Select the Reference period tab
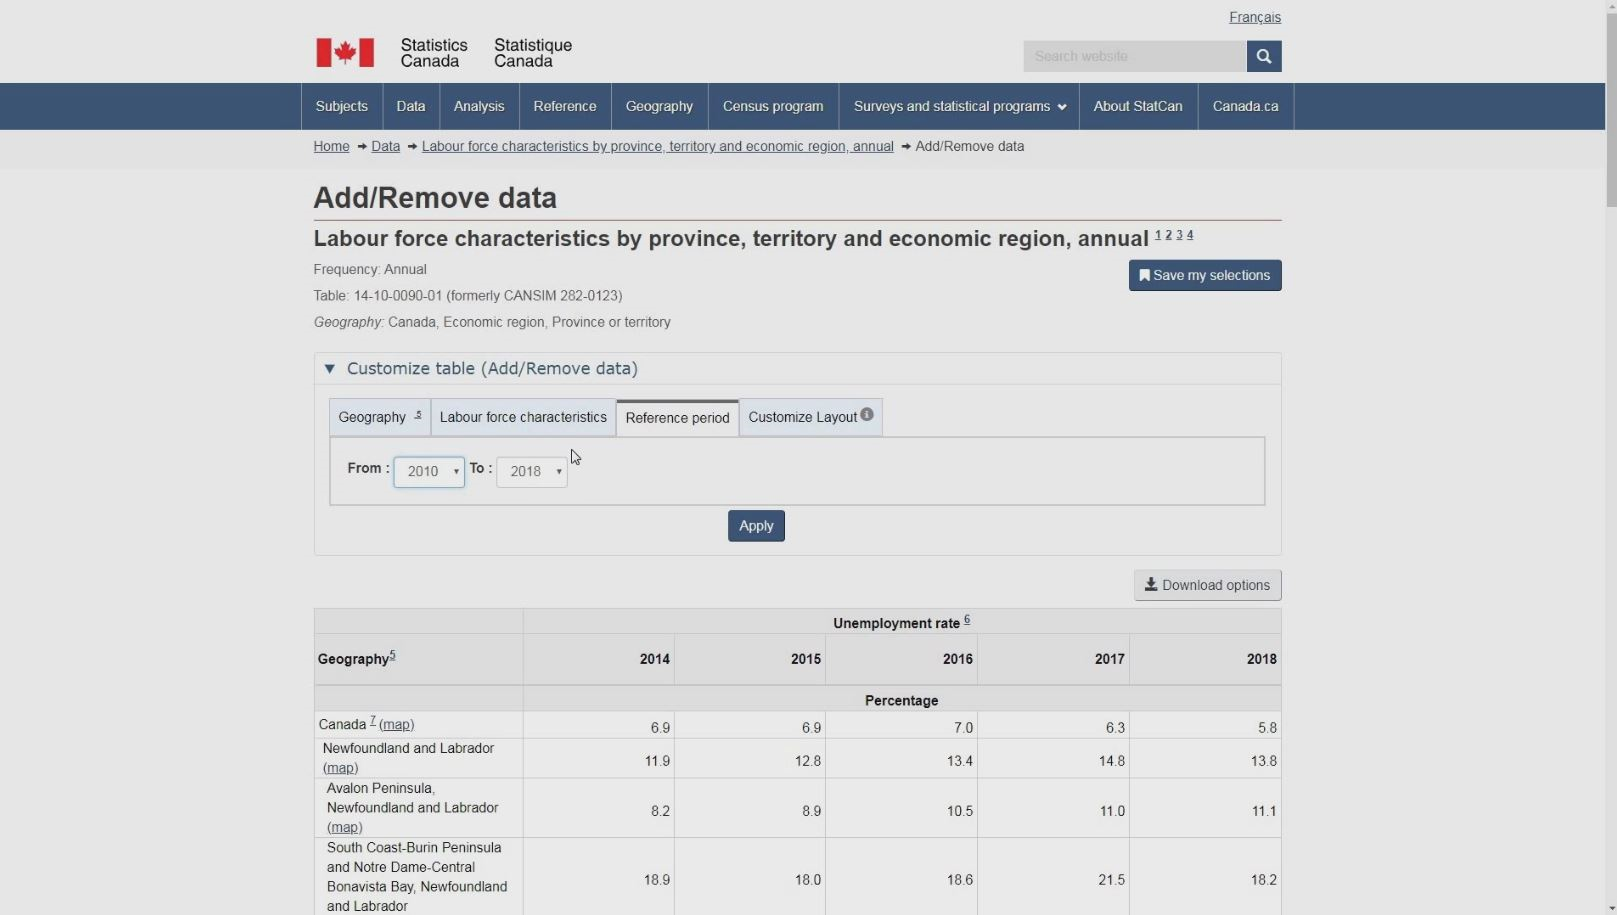Image resolution: width=1617 pixels, height=915 pixels. tap(677, 418)
